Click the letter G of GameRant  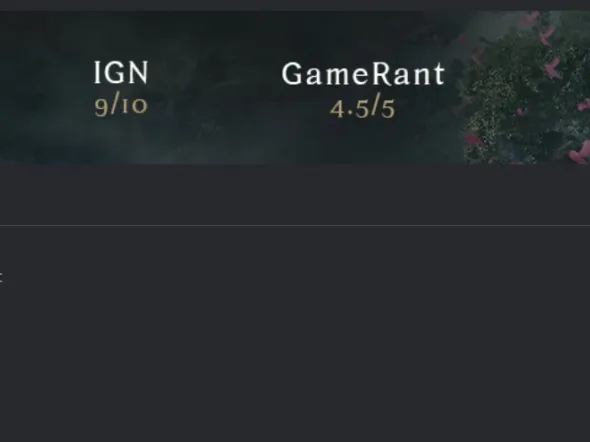[292, 74]
